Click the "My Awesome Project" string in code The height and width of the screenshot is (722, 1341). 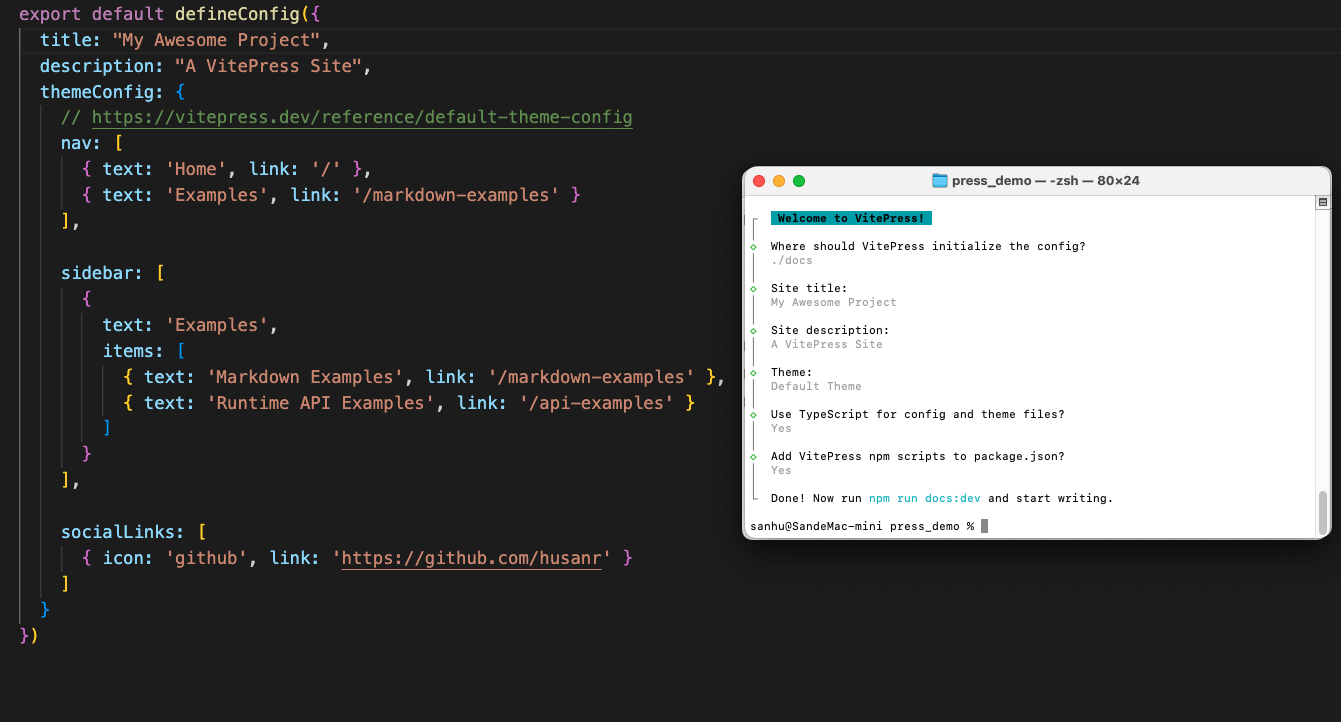pos(216,41)
